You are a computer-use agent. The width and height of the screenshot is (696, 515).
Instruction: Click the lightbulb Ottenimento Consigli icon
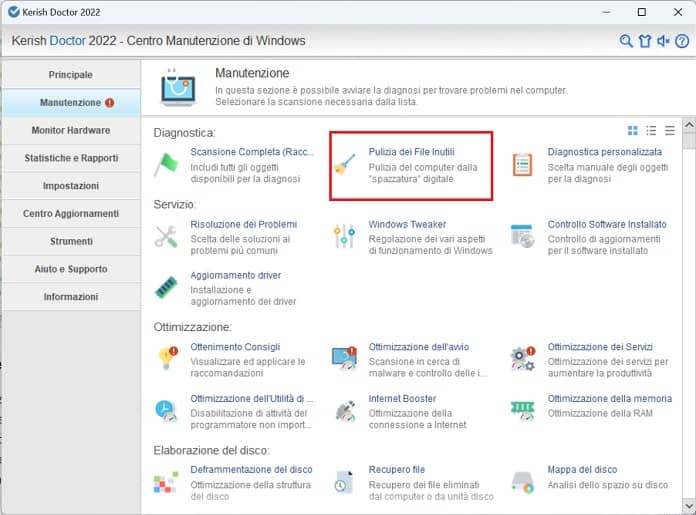167,358
